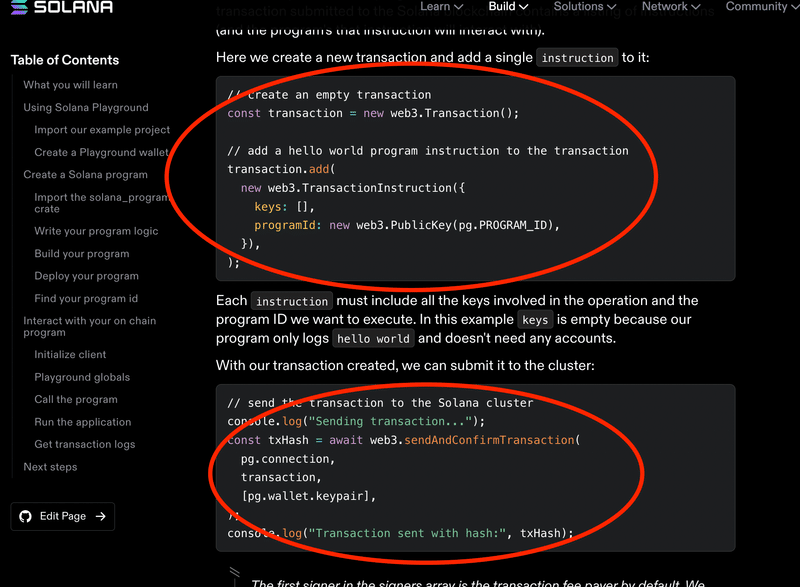The height and width of the screenshot is (587, 800).
Task: Click the 'pg.connection,' code line
Action: click(x=288, y=458)
